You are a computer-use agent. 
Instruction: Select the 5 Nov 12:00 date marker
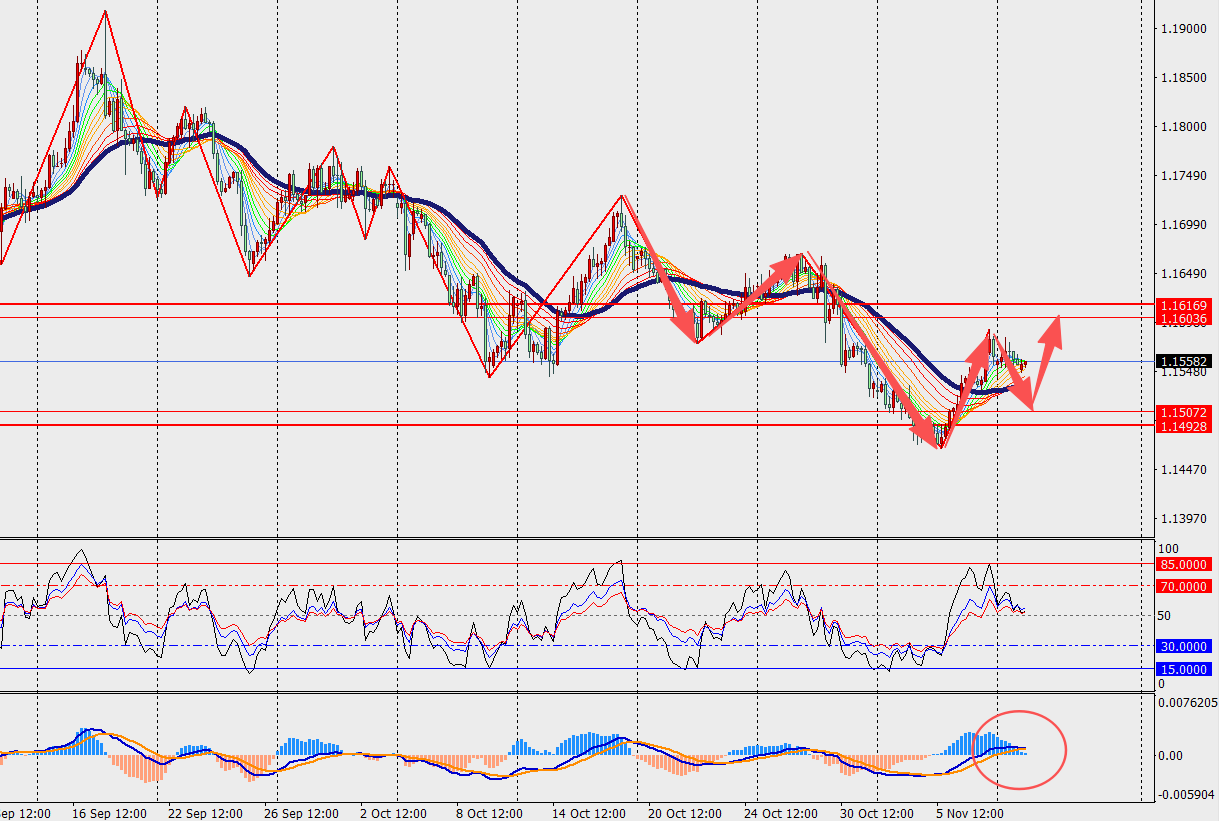pyautogui.click(x=968, y=813)
